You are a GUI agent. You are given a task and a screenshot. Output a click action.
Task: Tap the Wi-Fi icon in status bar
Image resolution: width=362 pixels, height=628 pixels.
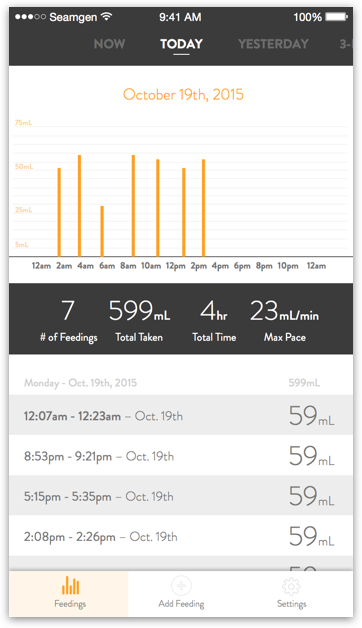click(x=107, y=16)
